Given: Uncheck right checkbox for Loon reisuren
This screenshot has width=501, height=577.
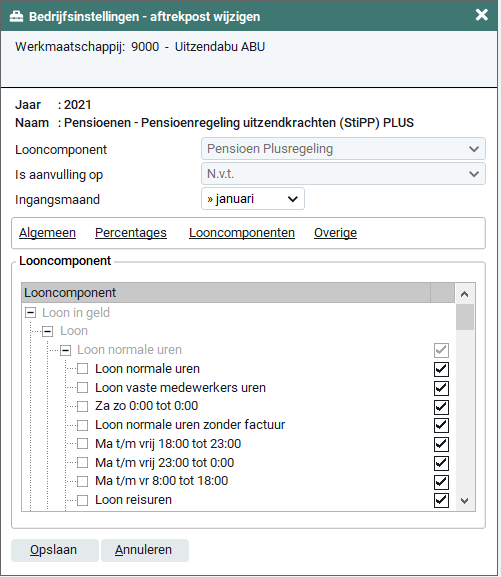Looking at the screenshot, I should tap(441, 500).
